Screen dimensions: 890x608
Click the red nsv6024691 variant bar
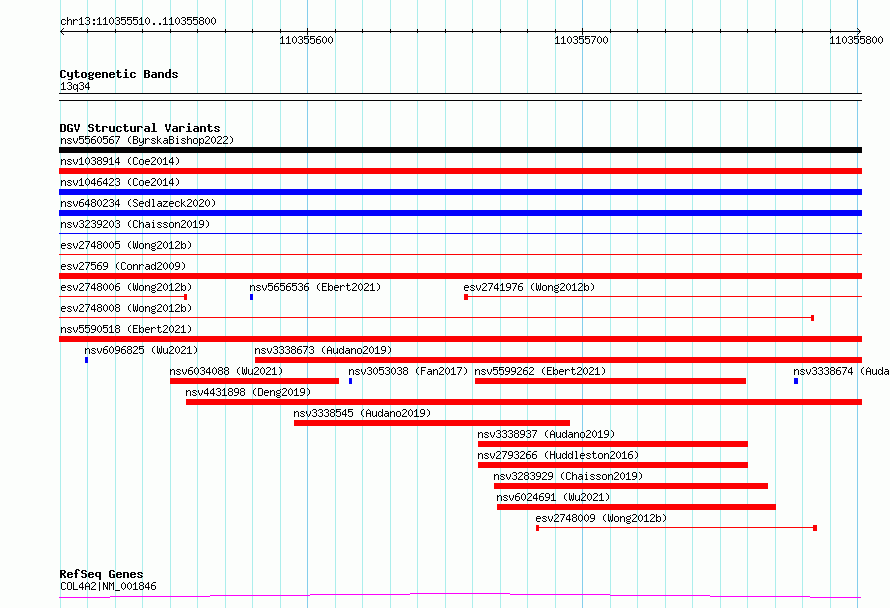636,507
